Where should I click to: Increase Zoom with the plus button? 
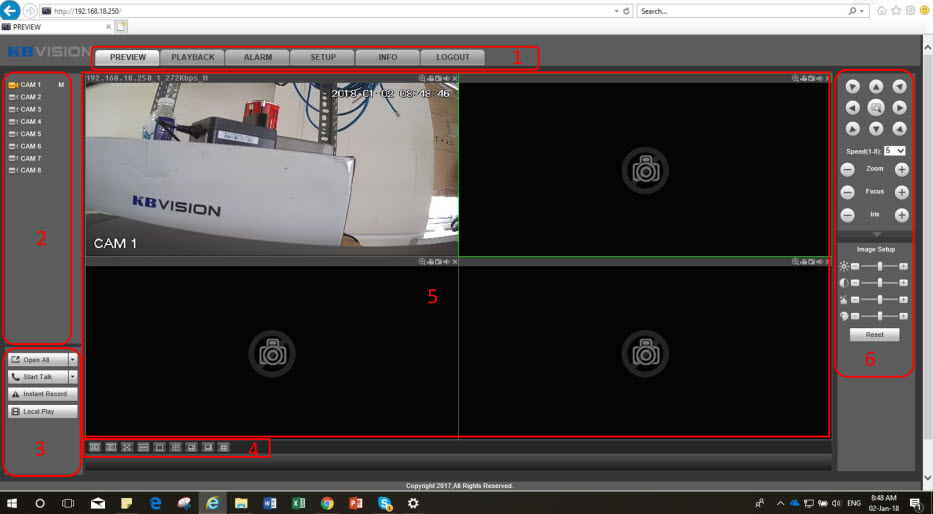coord(901,170)
